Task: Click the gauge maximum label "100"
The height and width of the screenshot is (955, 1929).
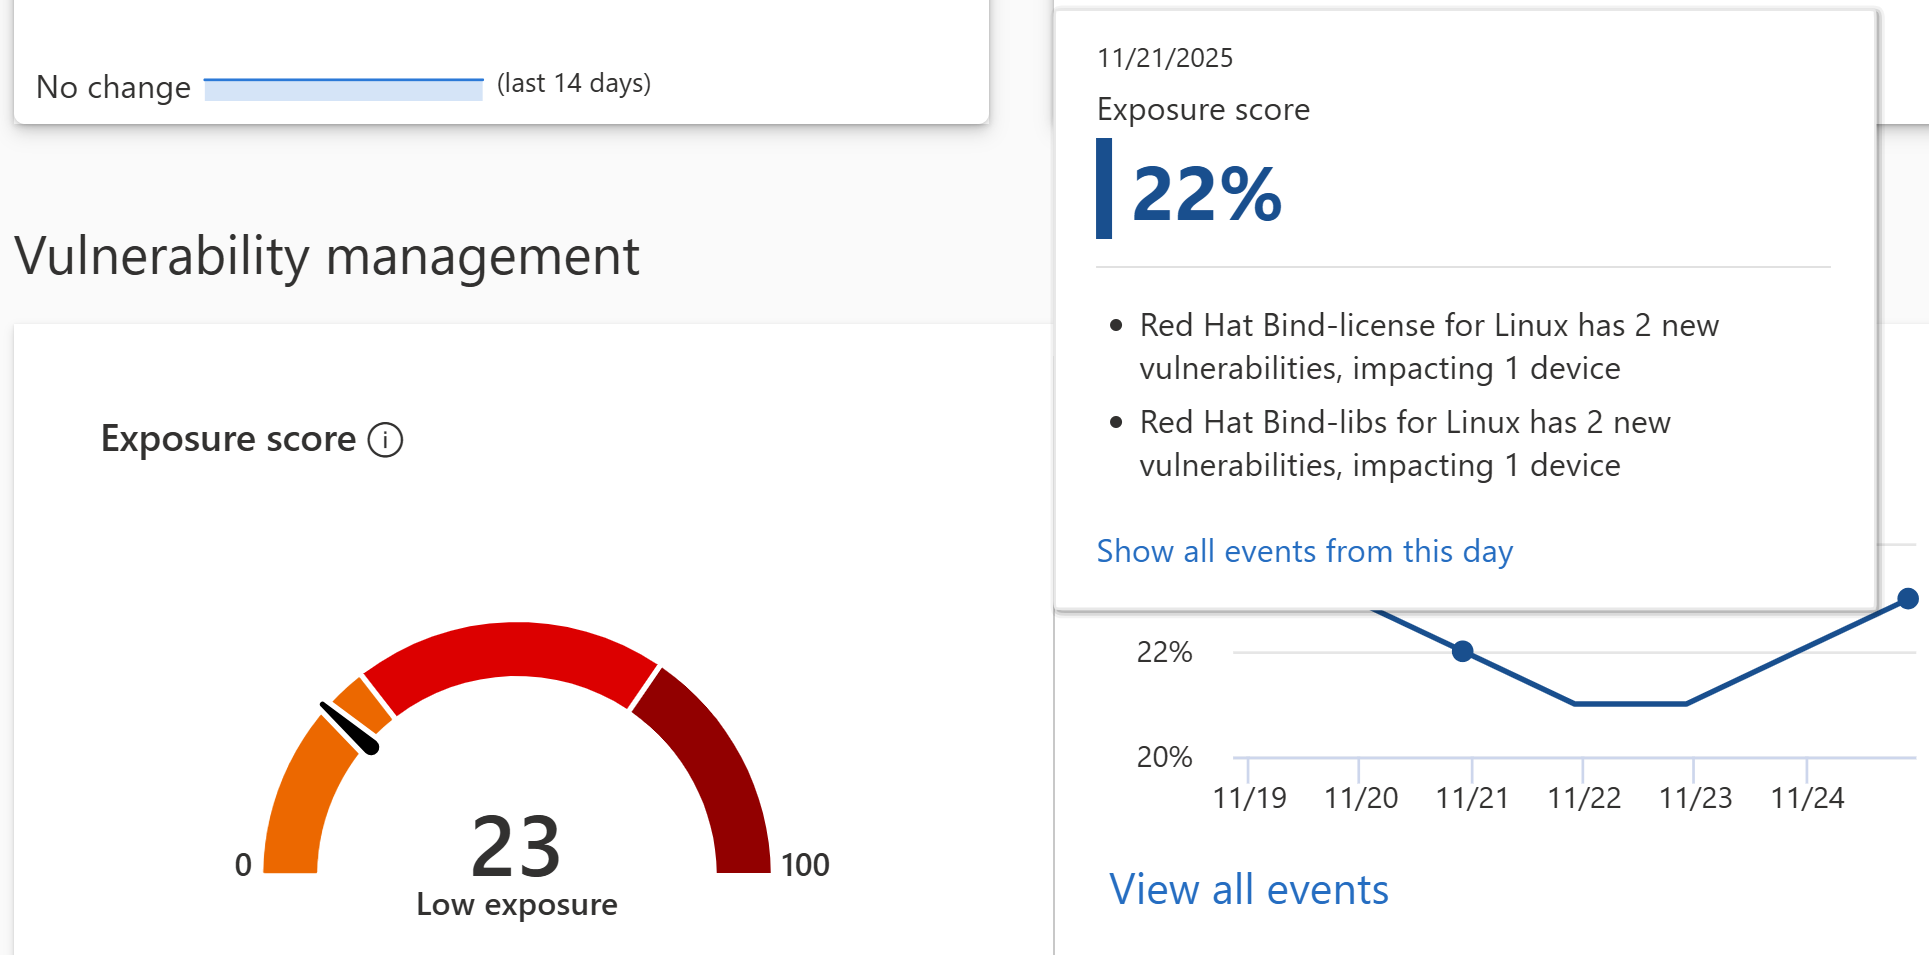Action: (805, 864)
